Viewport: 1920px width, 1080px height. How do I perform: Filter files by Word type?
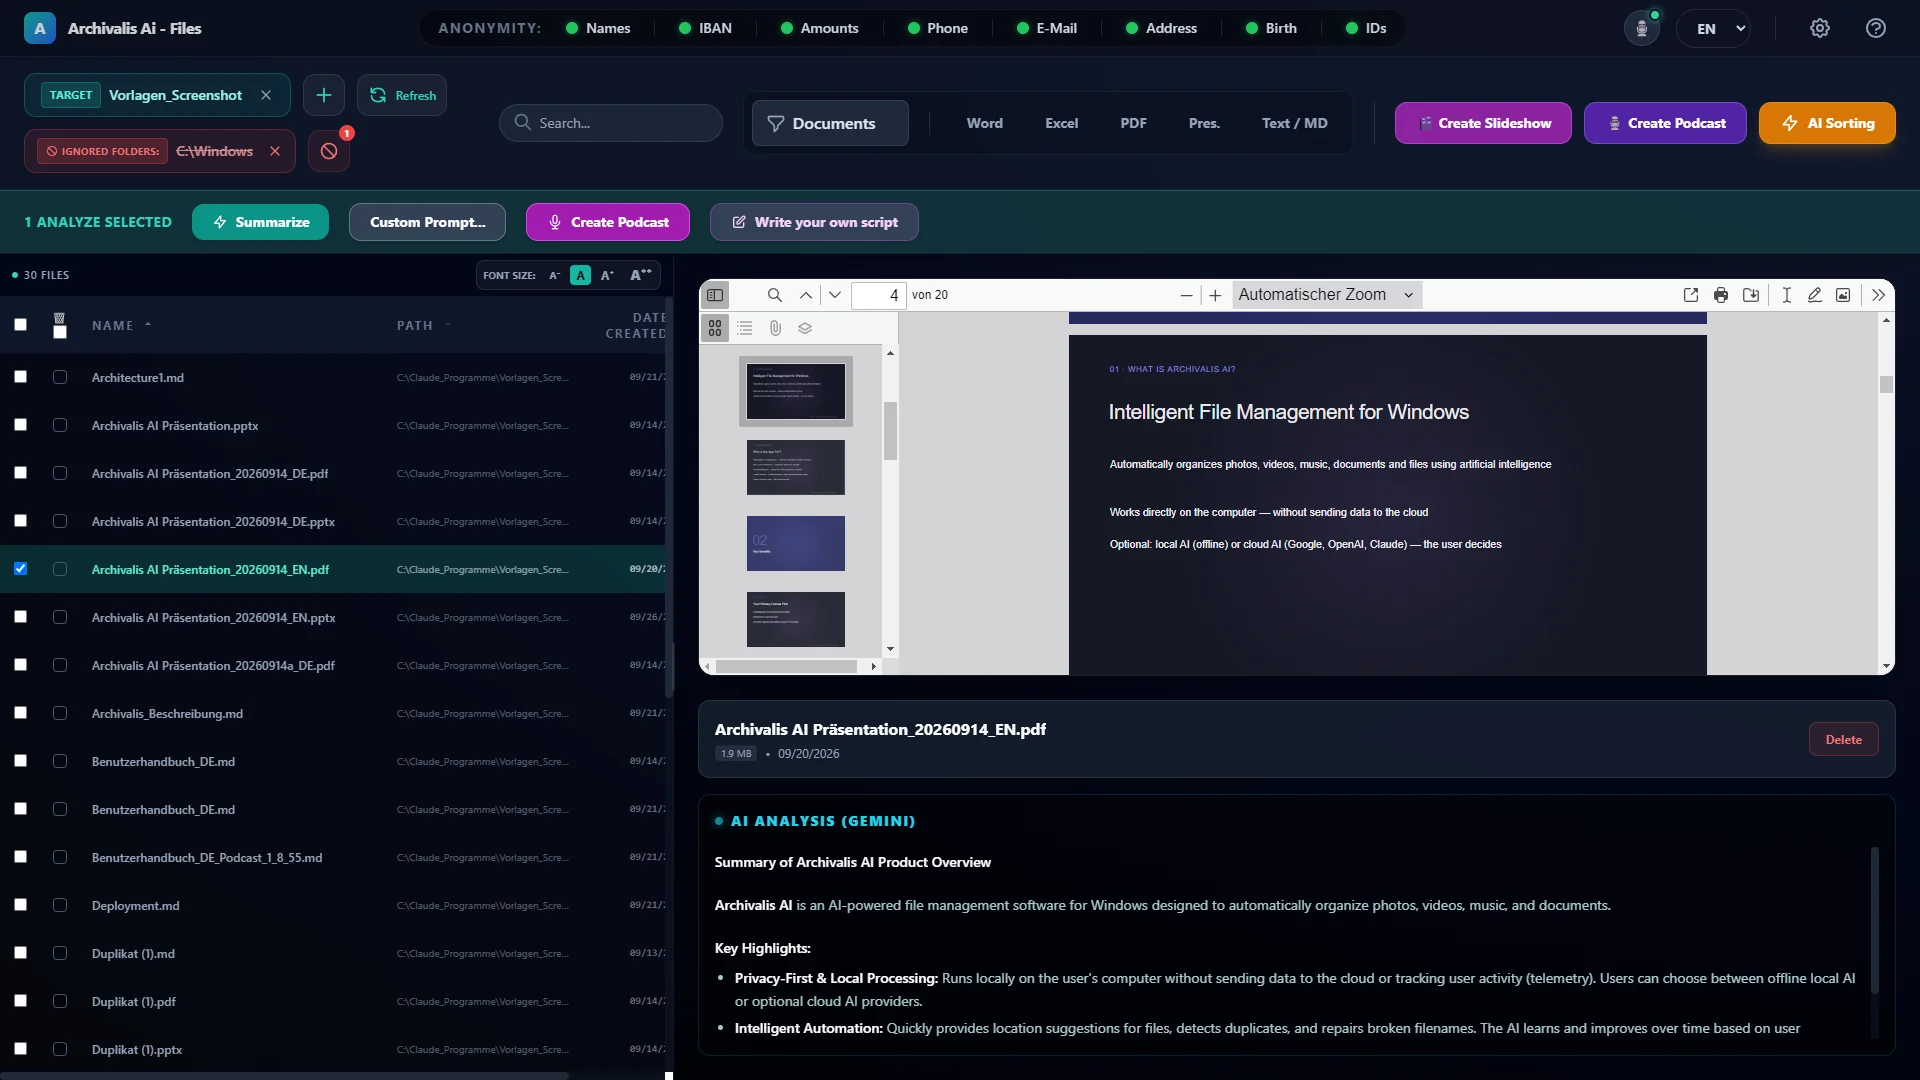(984, 123)
